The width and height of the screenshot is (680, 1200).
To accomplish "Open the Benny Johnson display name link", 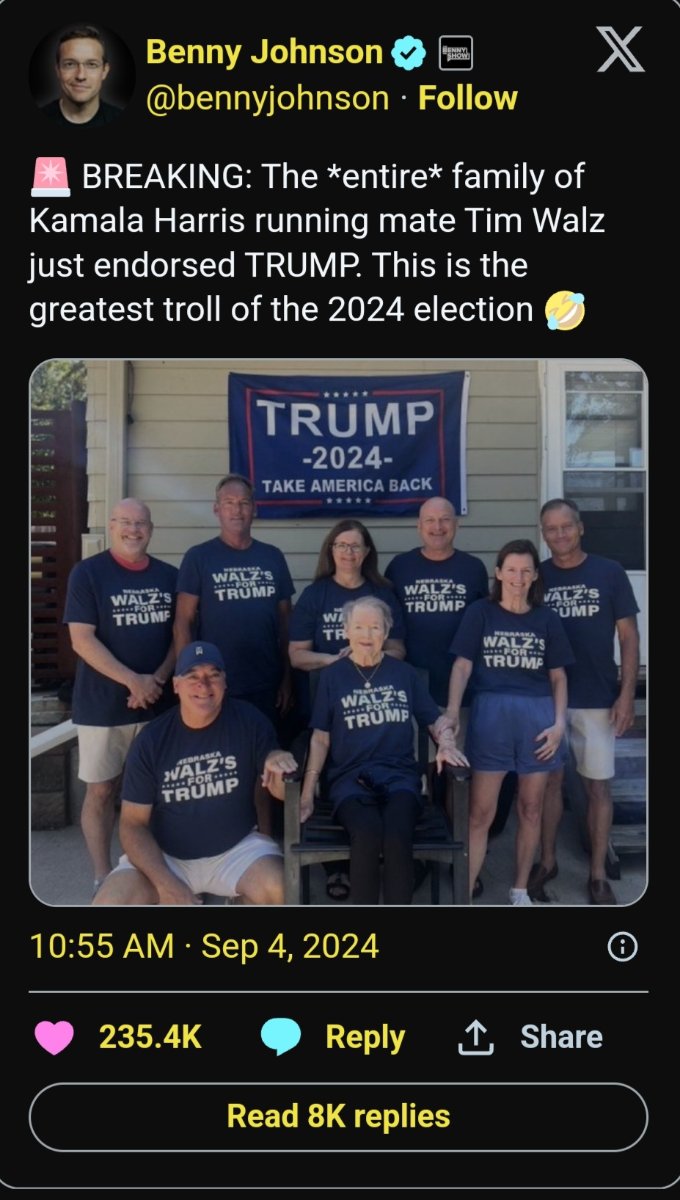I will (265, 53).
